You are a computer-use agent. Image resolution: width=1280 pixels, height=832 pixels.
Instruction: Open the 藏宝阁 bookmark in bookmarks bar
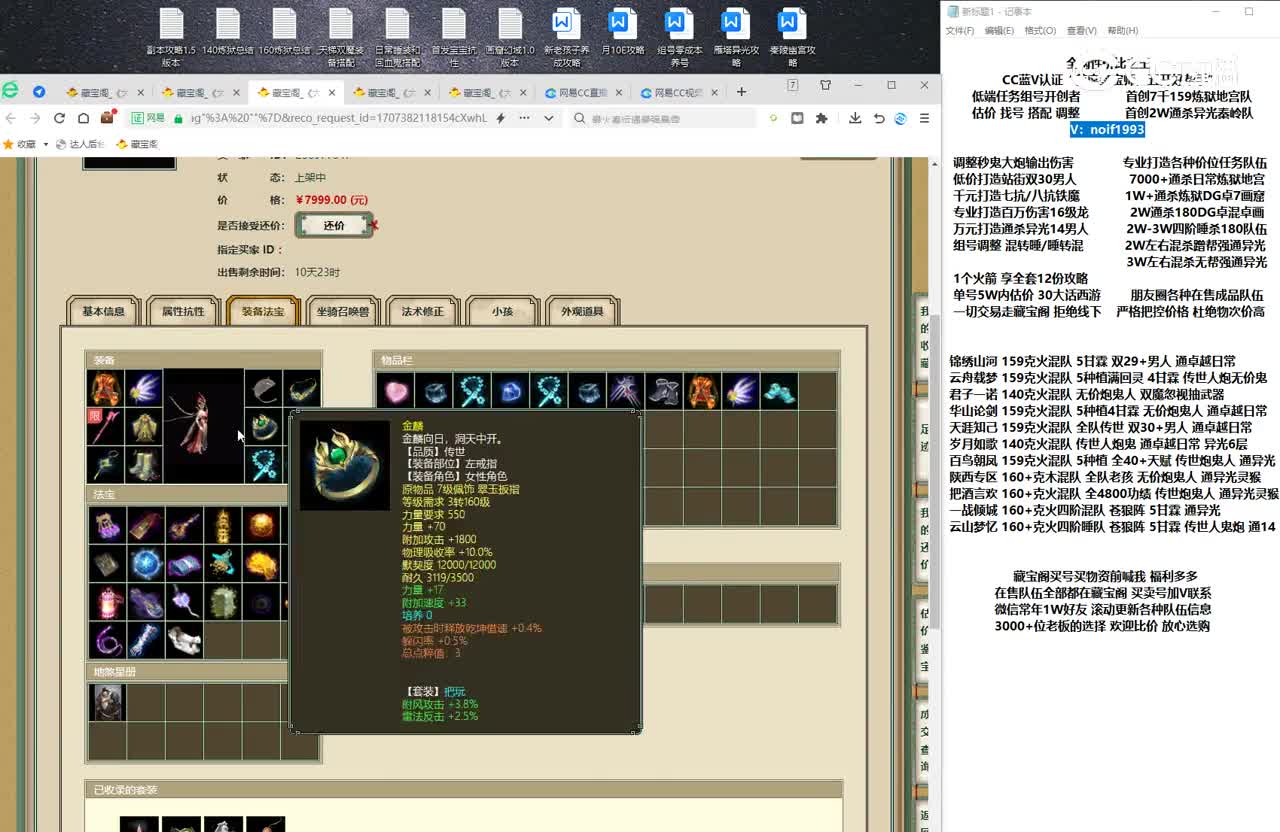[x=136, y=144]
